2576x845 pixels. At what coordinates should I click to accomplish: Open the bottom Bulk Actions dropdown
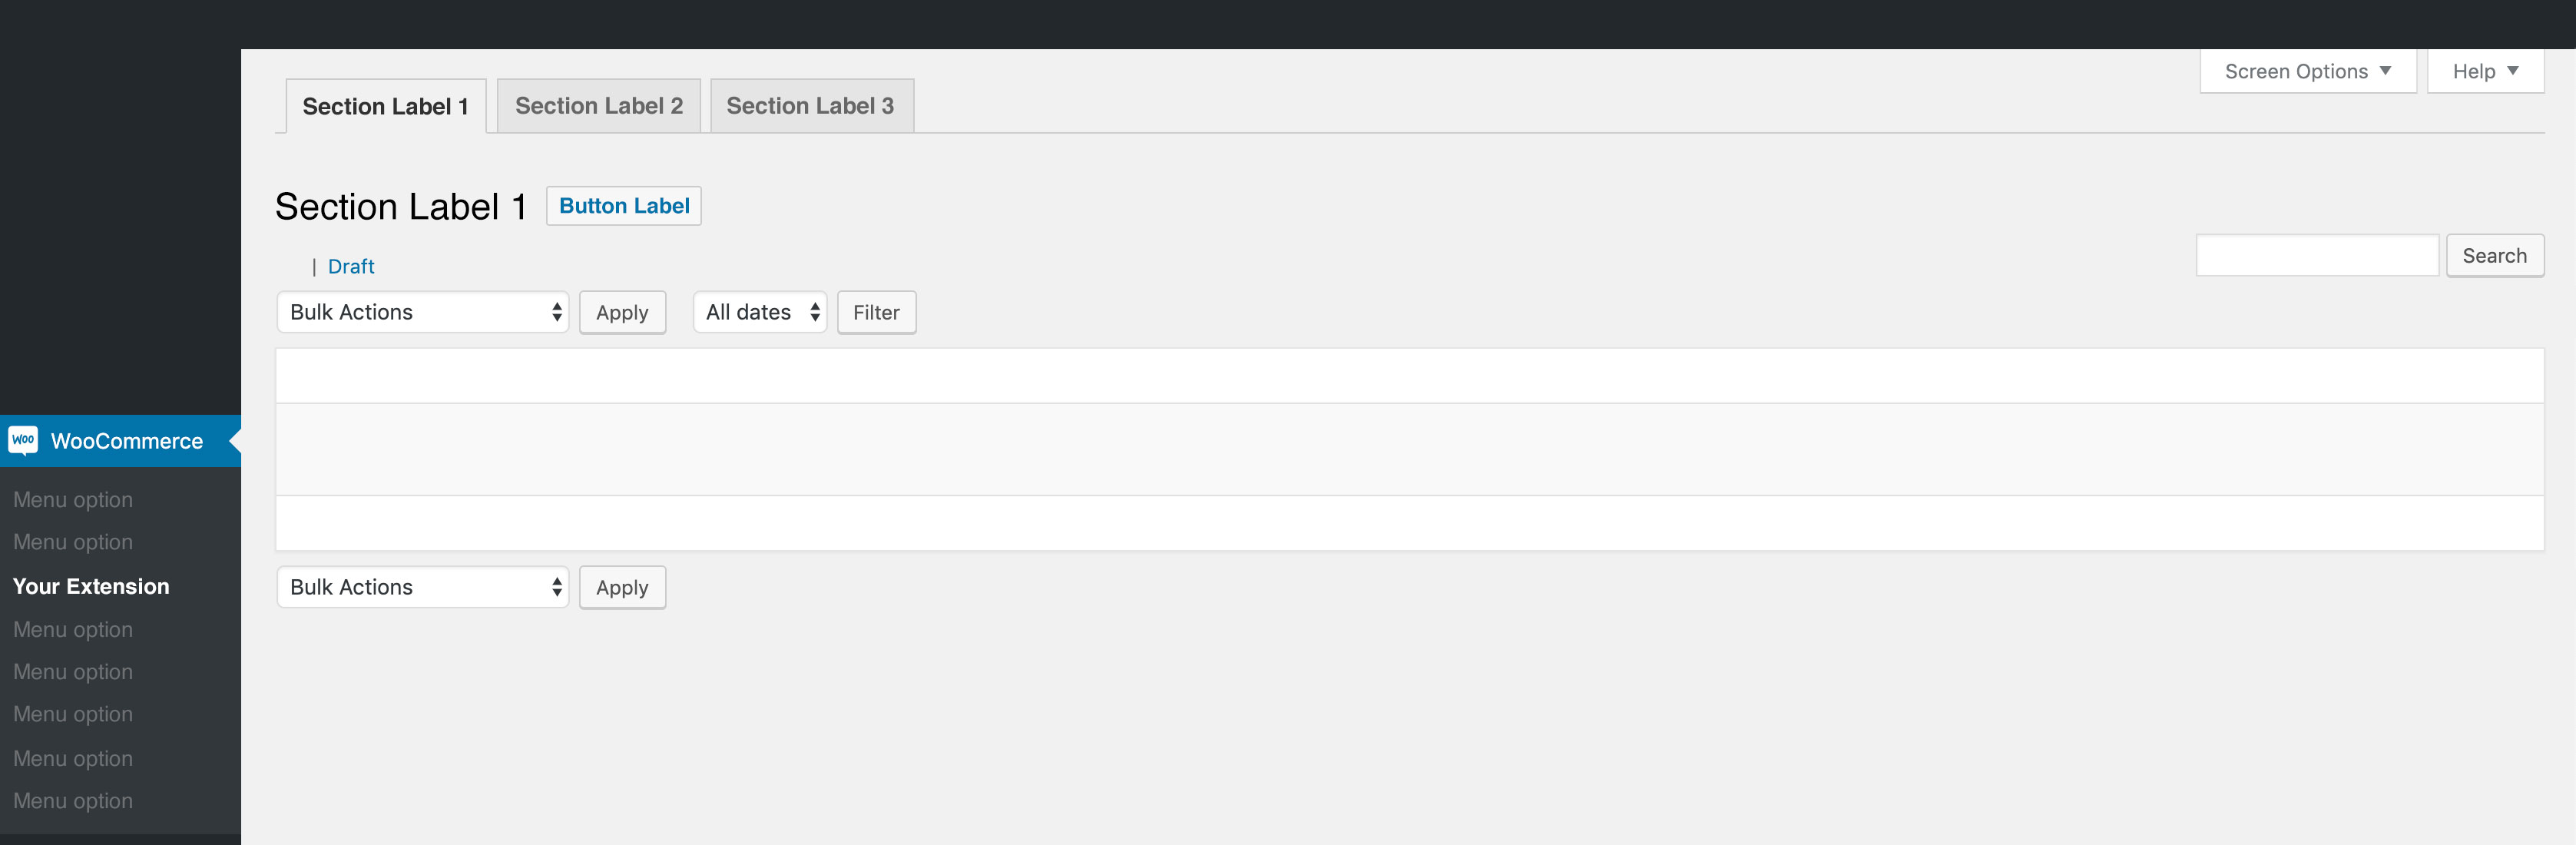click(x=423, y=587)
